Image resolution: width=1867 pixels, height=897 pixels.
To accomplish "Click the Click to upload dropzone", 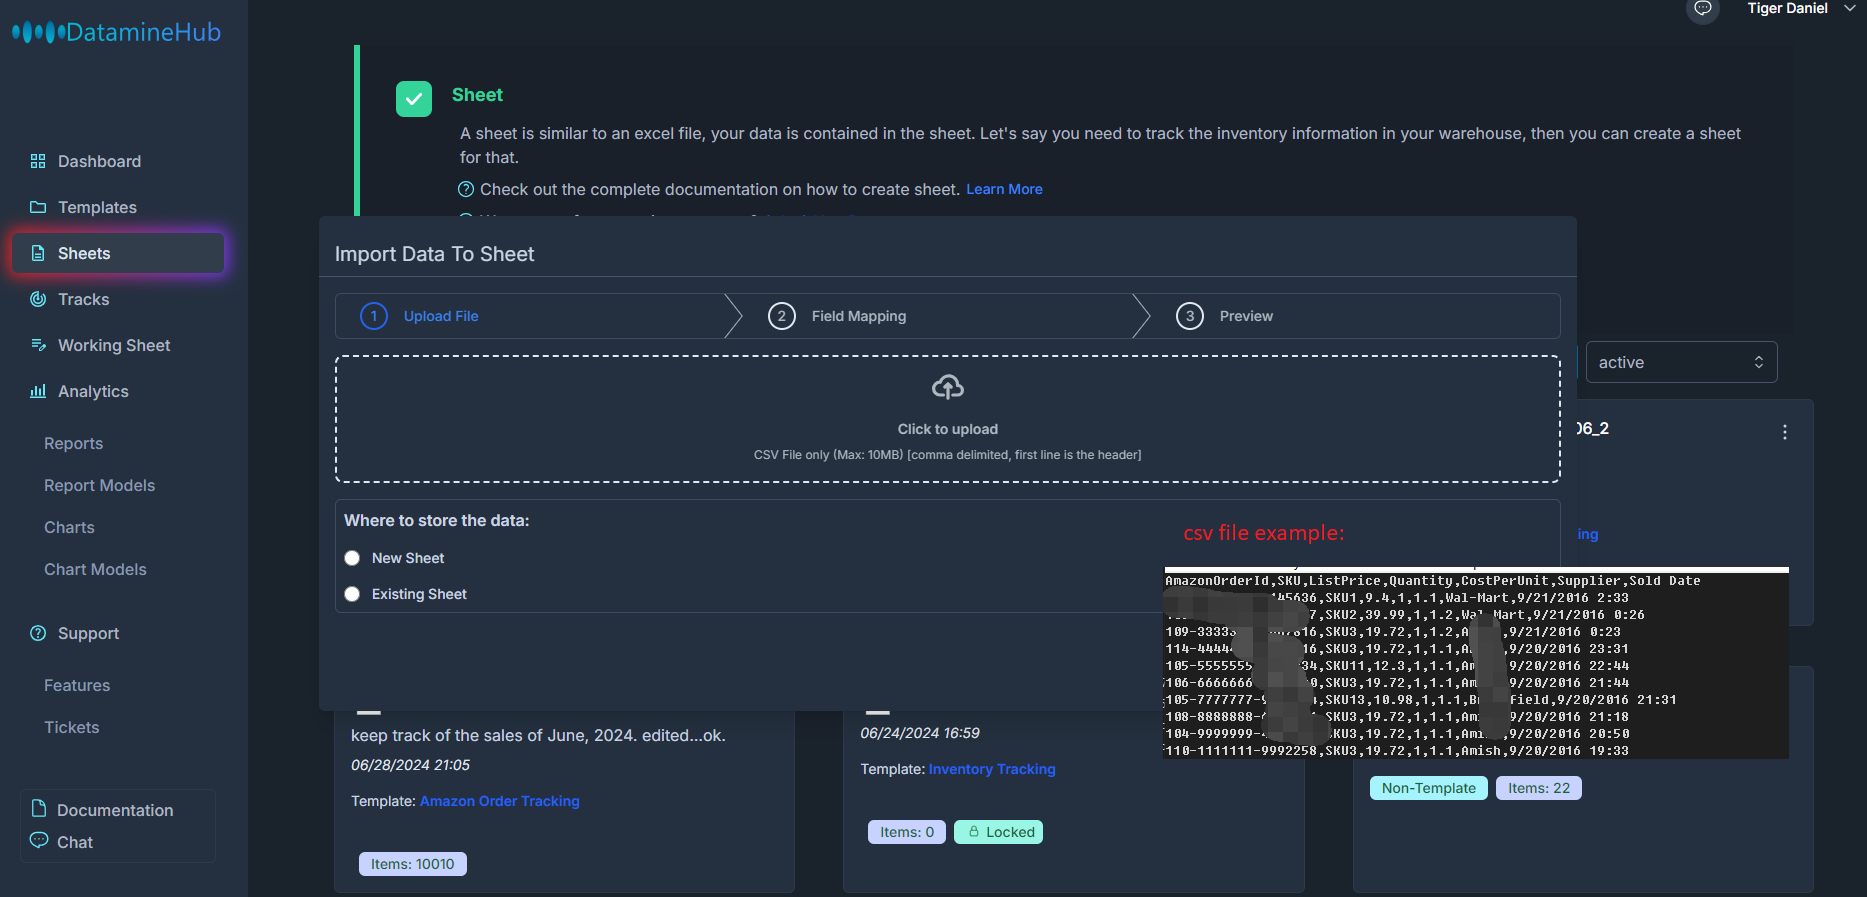I will click(x=948, y=419).
